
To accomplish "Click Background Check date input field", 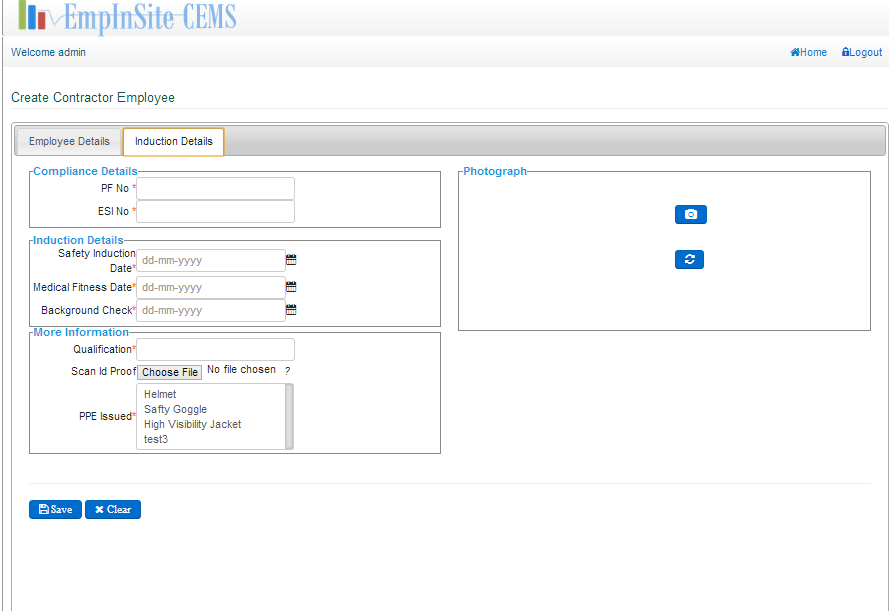I will (x=211, y=310).
